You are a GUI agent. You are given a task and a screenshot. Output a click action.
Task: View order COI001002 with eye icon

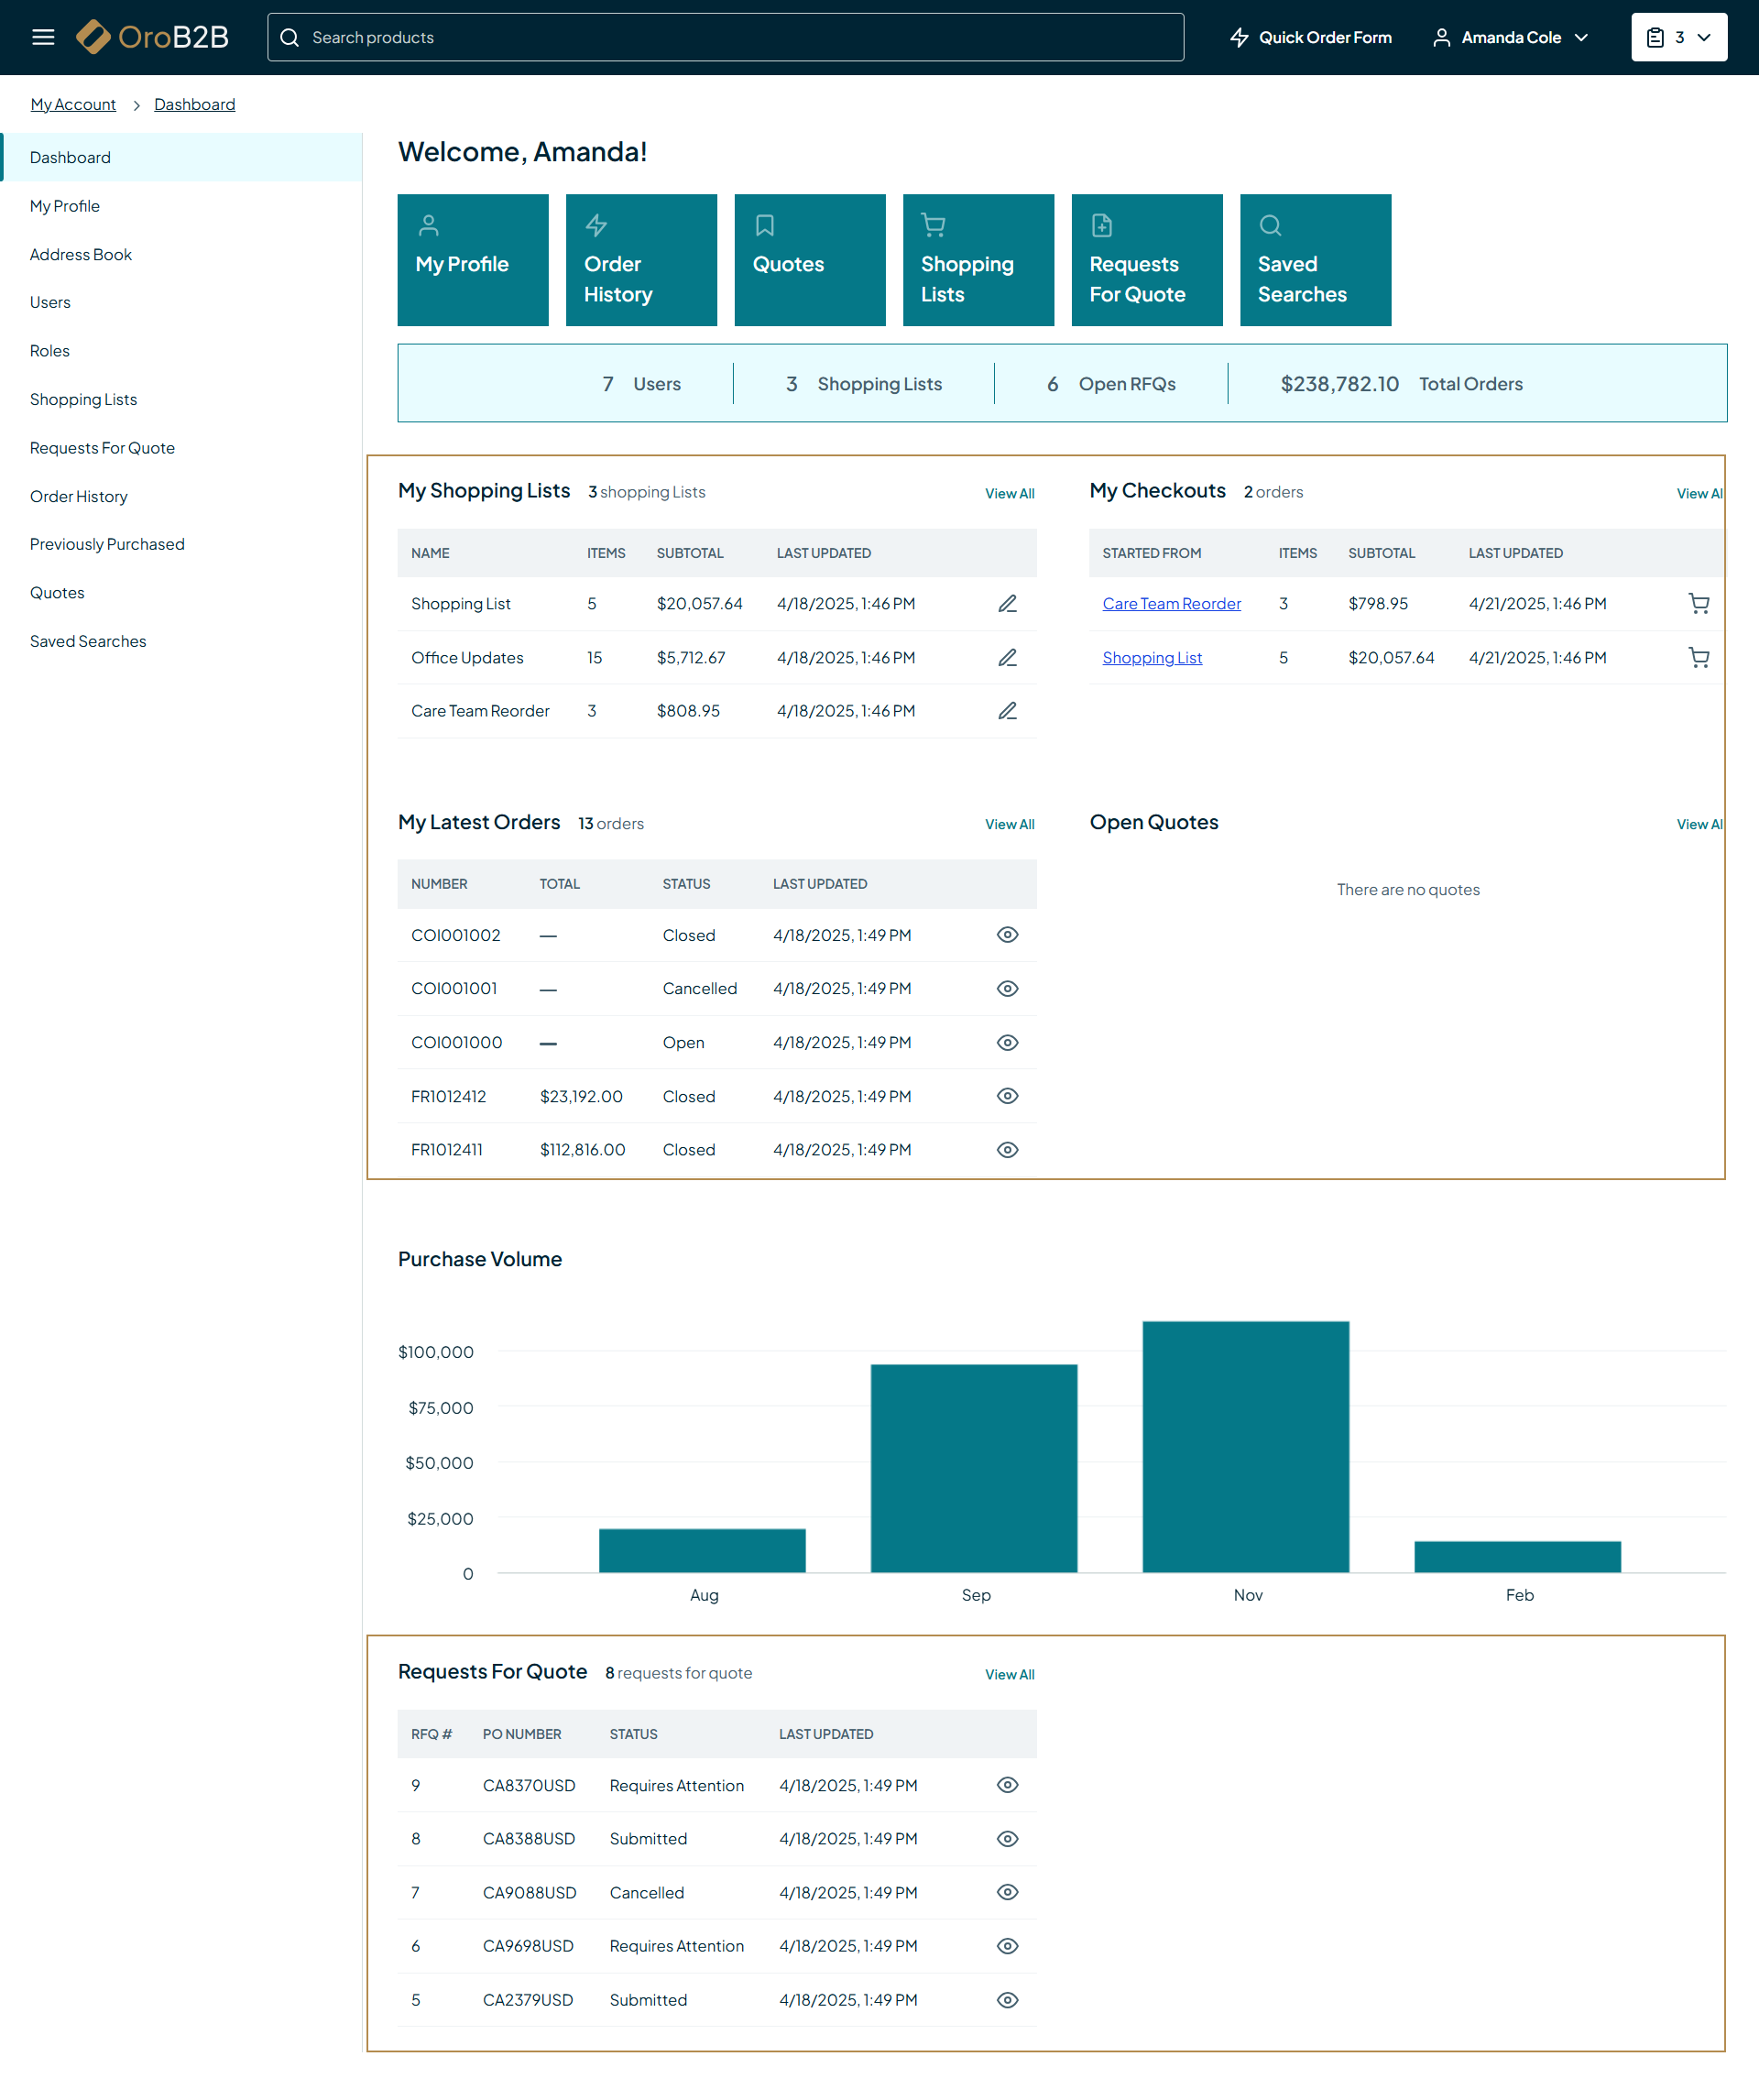[1007, 935]
